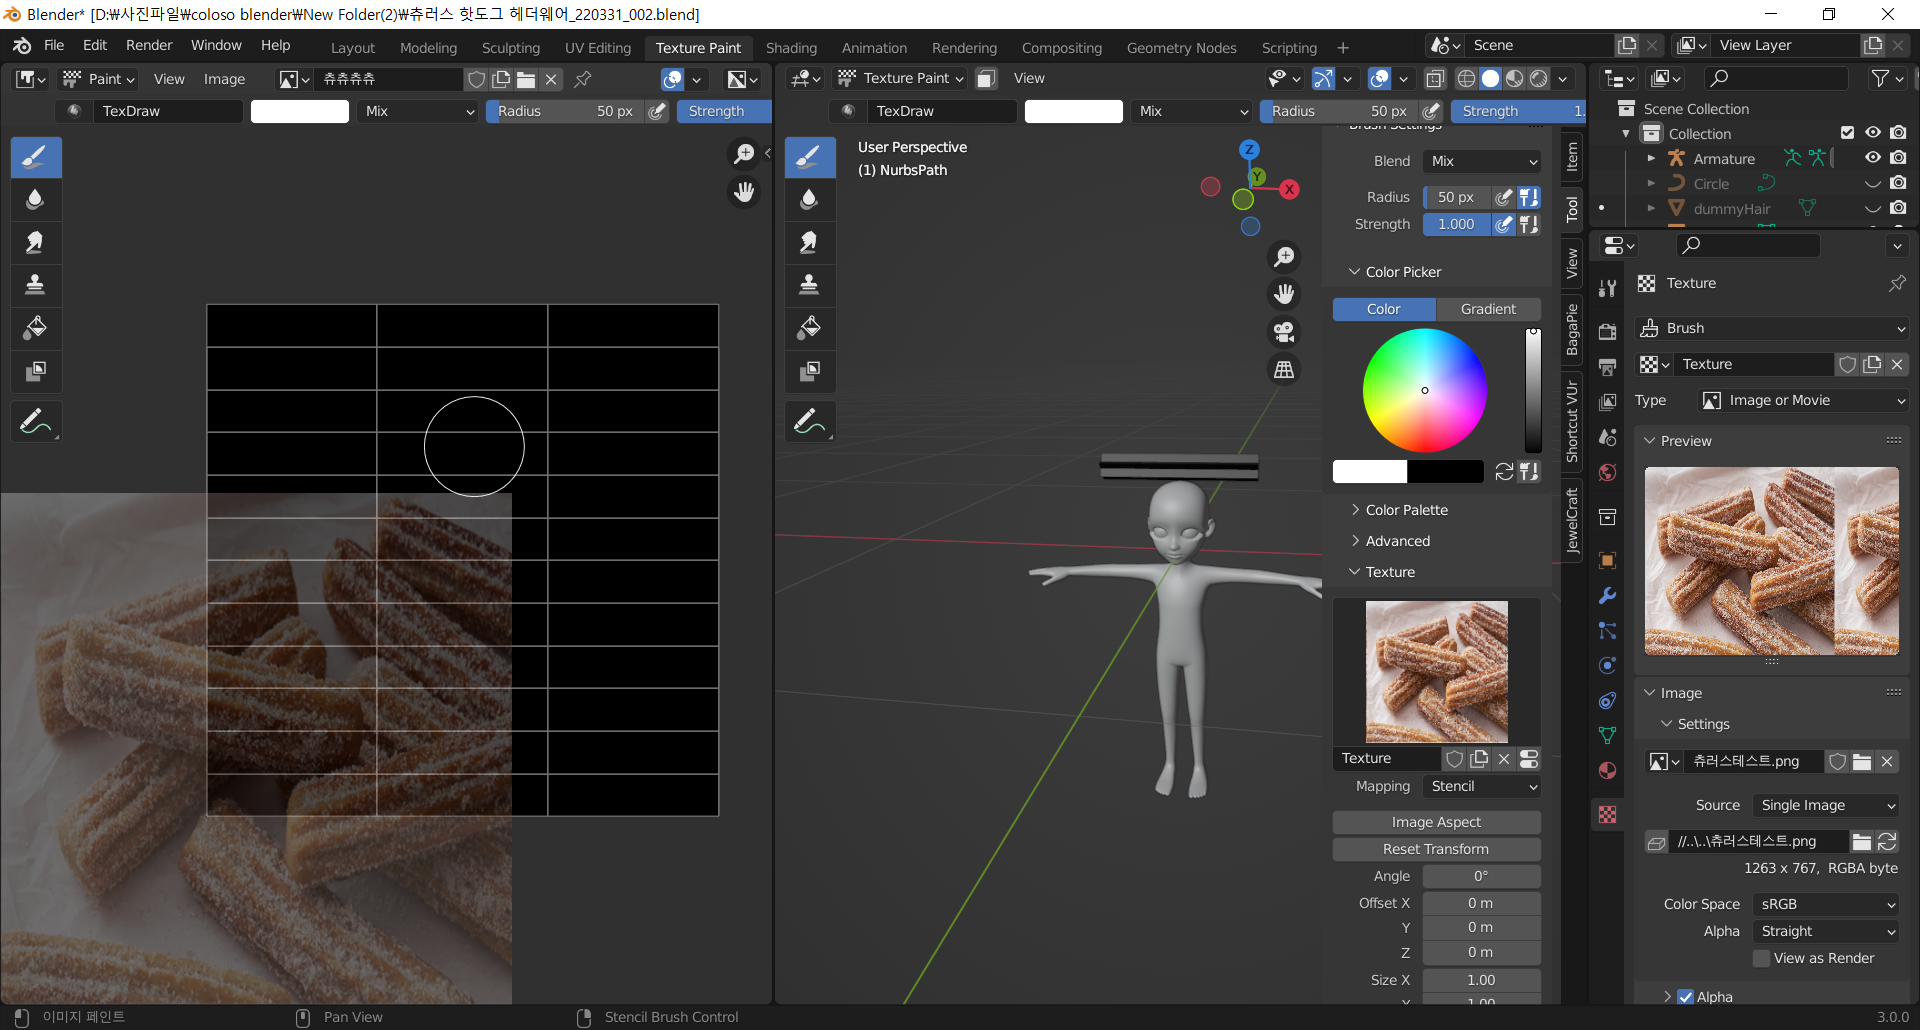Toggle radius pressure sensitivity in sidebar
The height and width of the screenshot is (1030, 1920).
click(x=1503, y=197)
